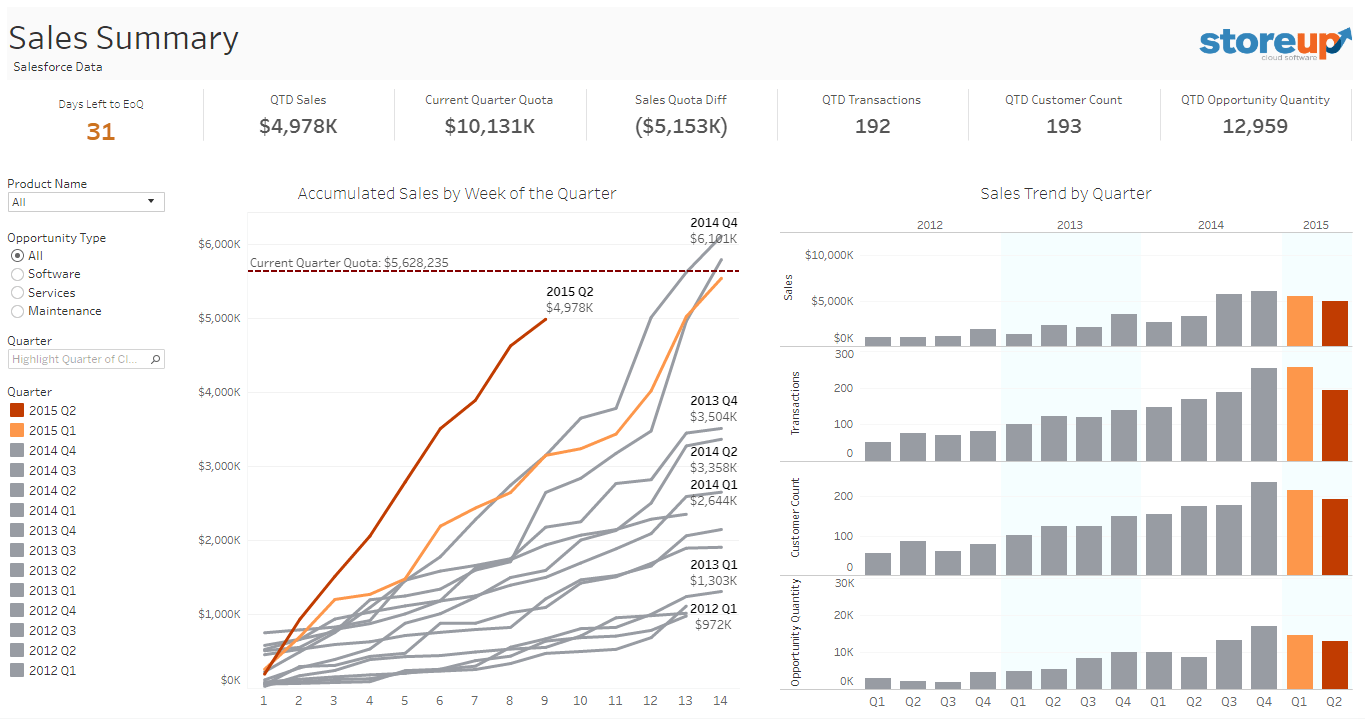Image resolution: width=1365 pixels, height=719 pixels.
Task: Click the QTD Transactions value 192
Action: tap(872, 126)
